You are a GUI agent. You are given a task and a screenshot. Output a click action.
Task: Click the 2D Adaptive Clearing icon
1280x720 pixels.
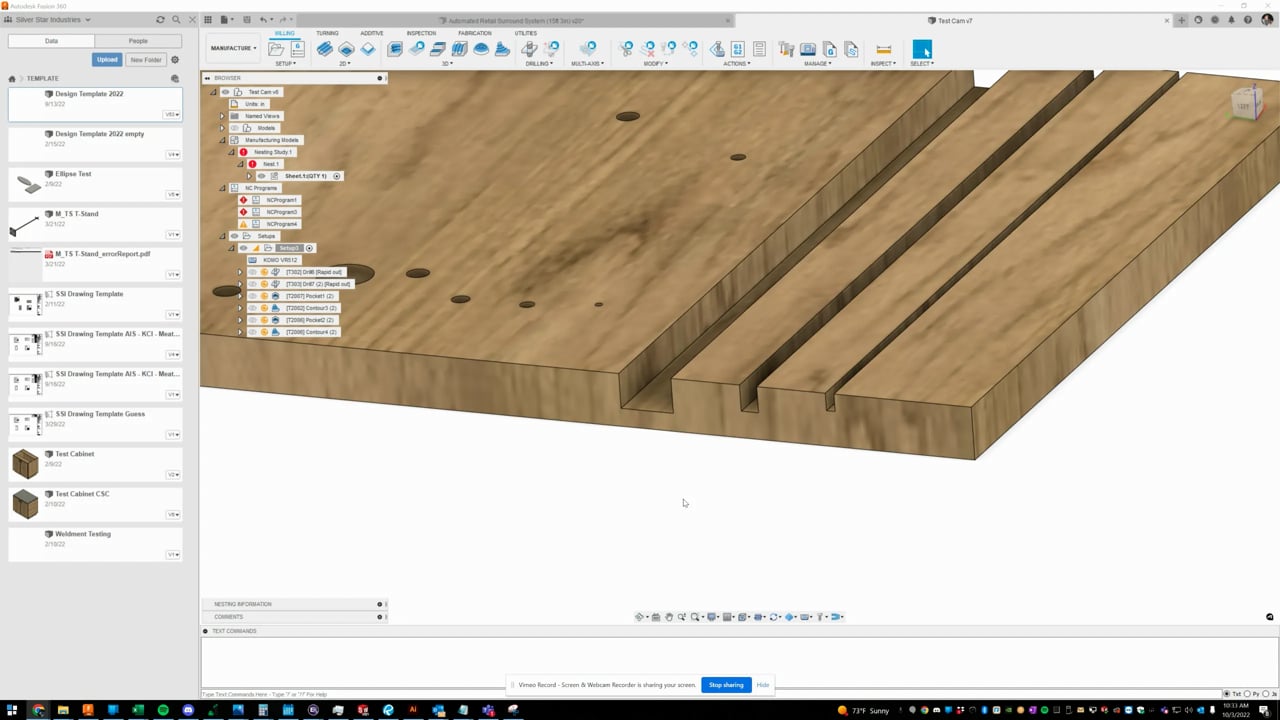(325, 49)
